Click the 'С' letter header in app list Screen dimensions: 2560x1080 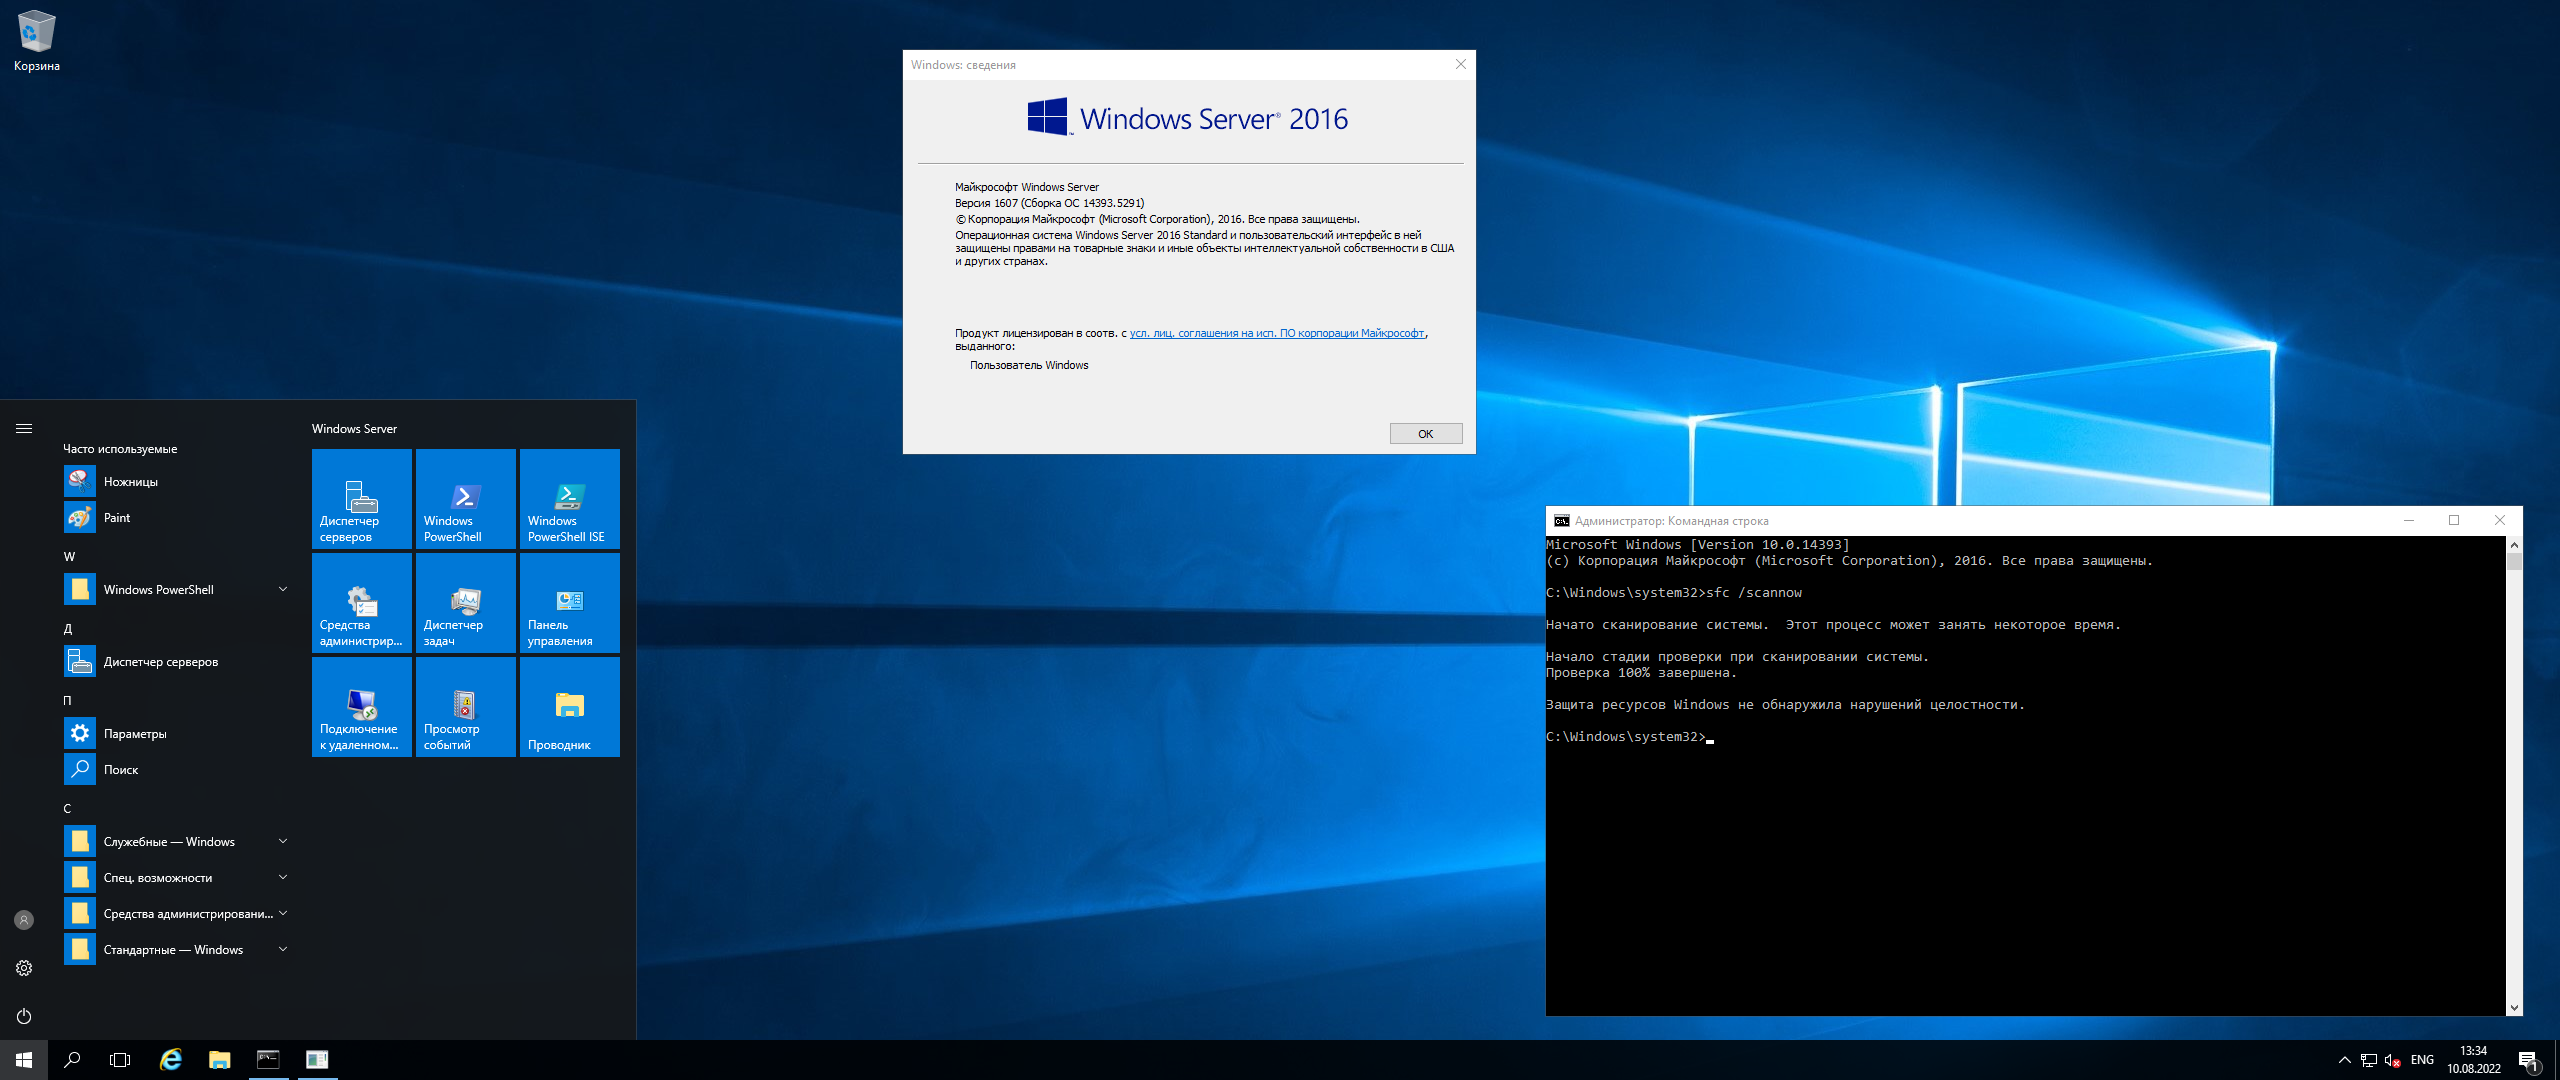[67, 809]
